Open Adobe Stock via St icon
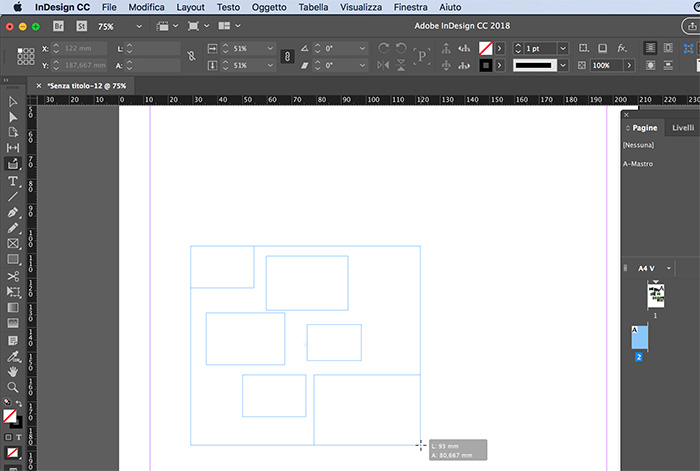The height and width of the screenshot is (471, 700). coord(81,26)
